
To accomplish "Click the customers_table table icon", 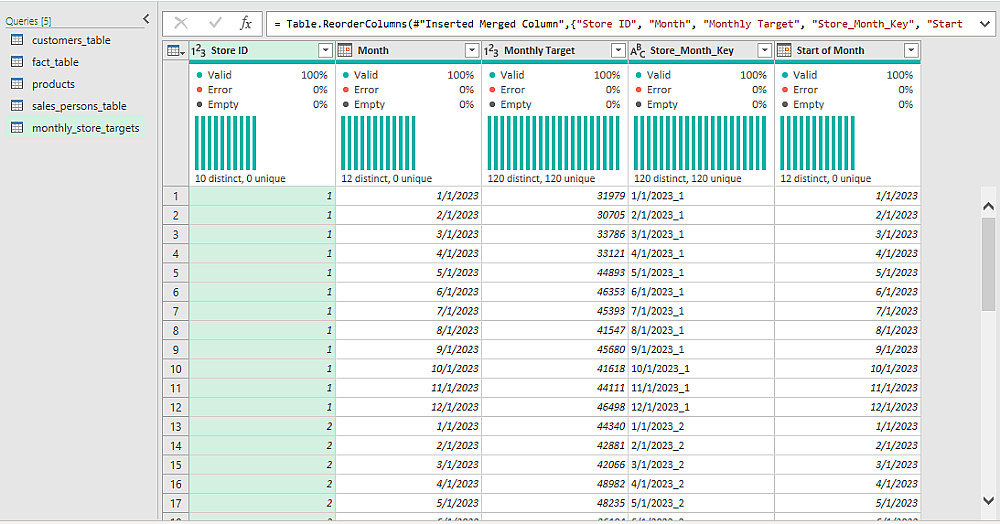I will pyautogui.click(x=17, y=40).
